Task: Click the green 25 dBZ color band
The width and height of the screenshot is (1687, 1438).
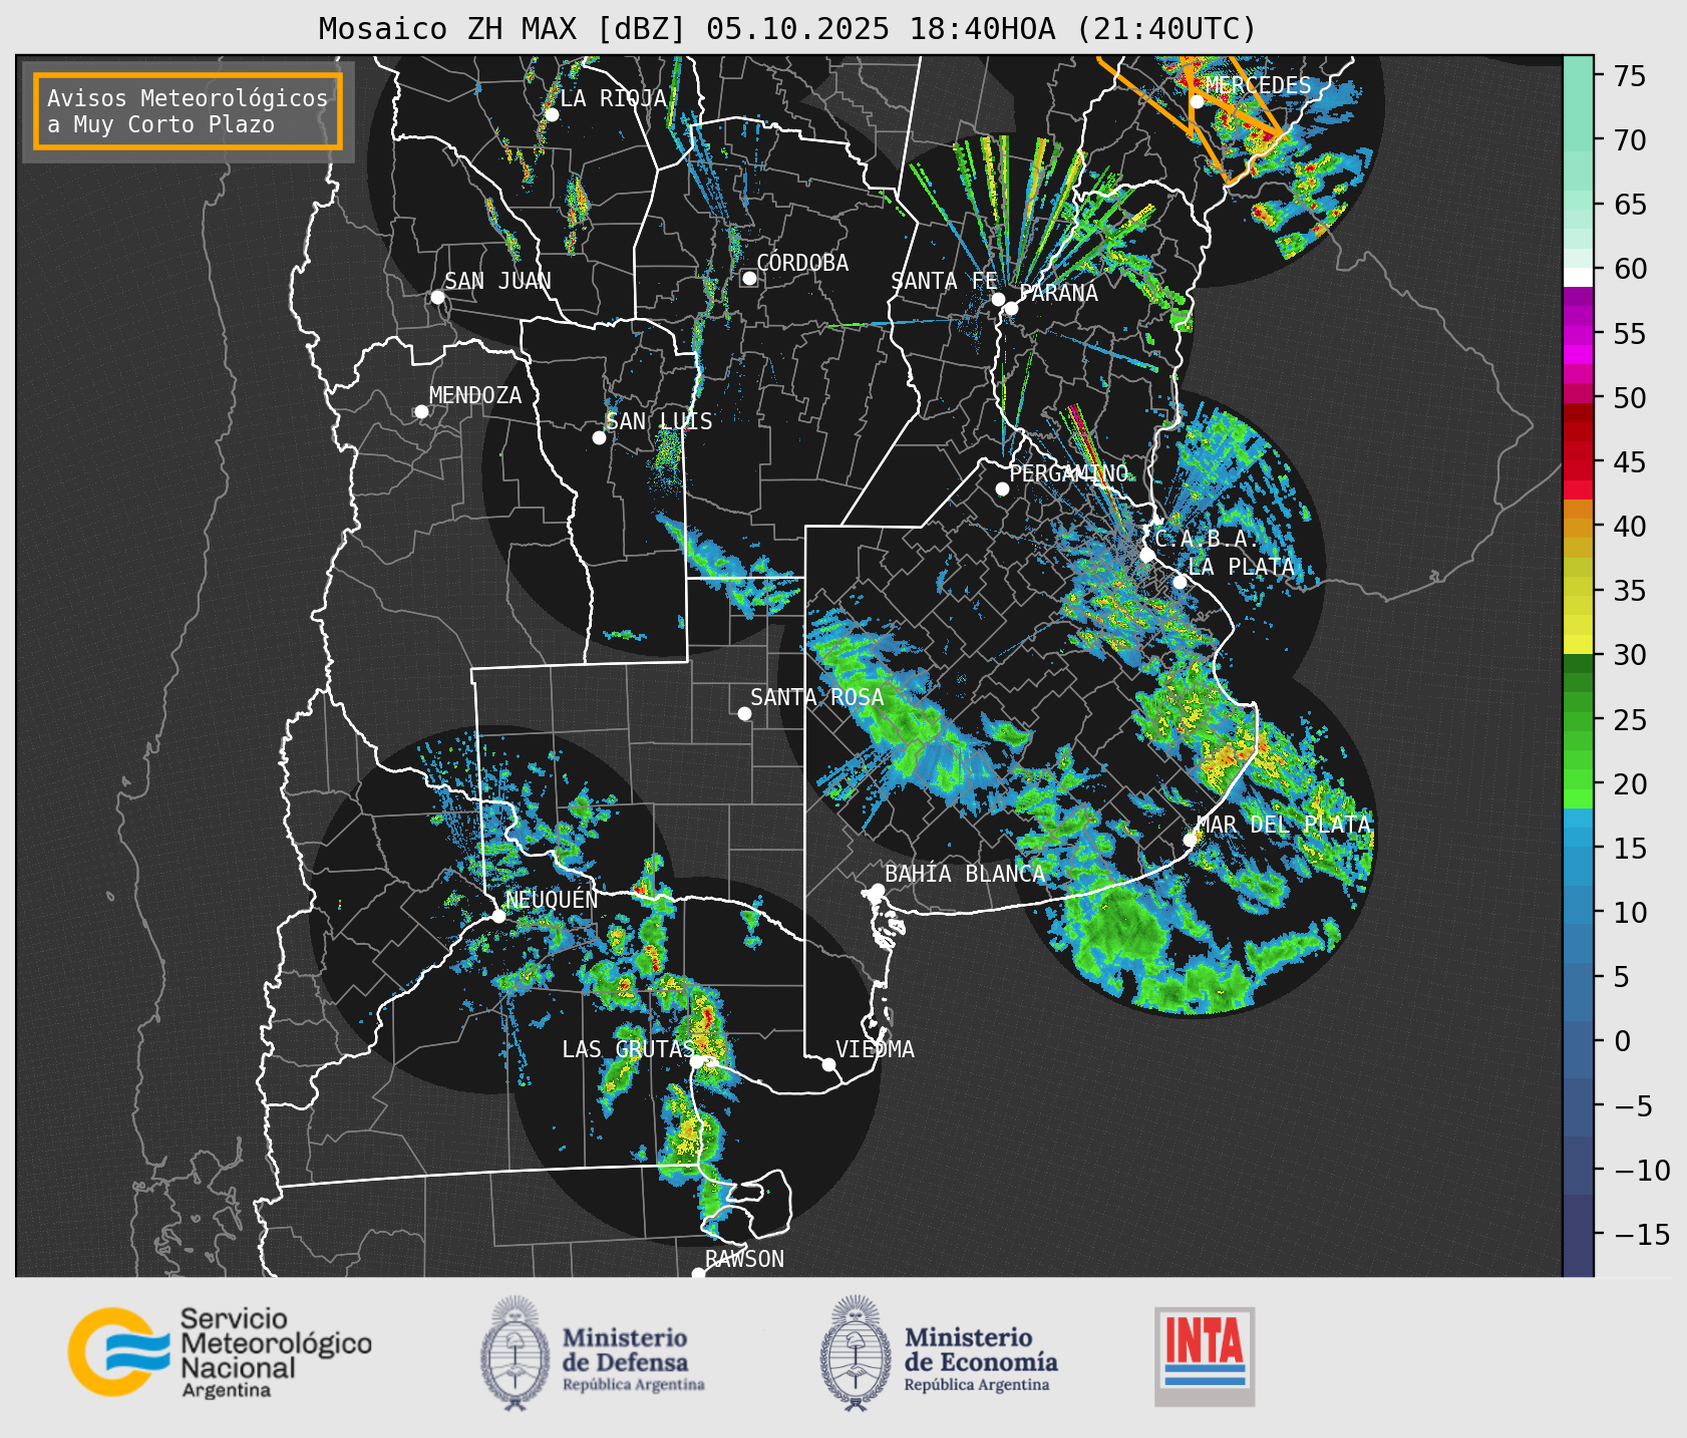Action: click(1578, 720)
